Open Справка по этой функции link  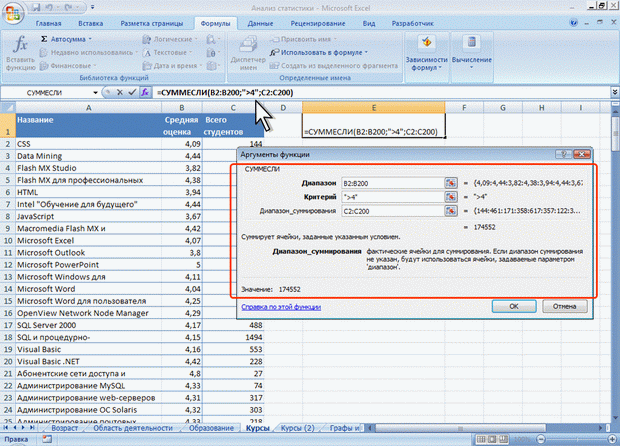point(281,307)
